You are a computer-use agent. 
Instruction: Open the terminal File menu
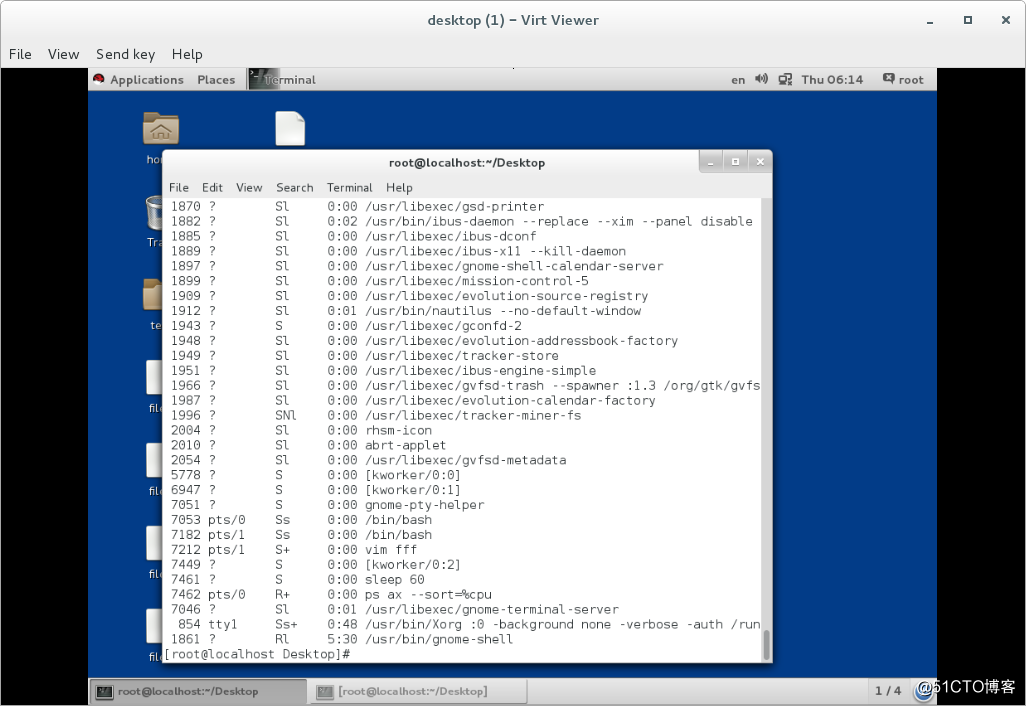coord(179,188)
